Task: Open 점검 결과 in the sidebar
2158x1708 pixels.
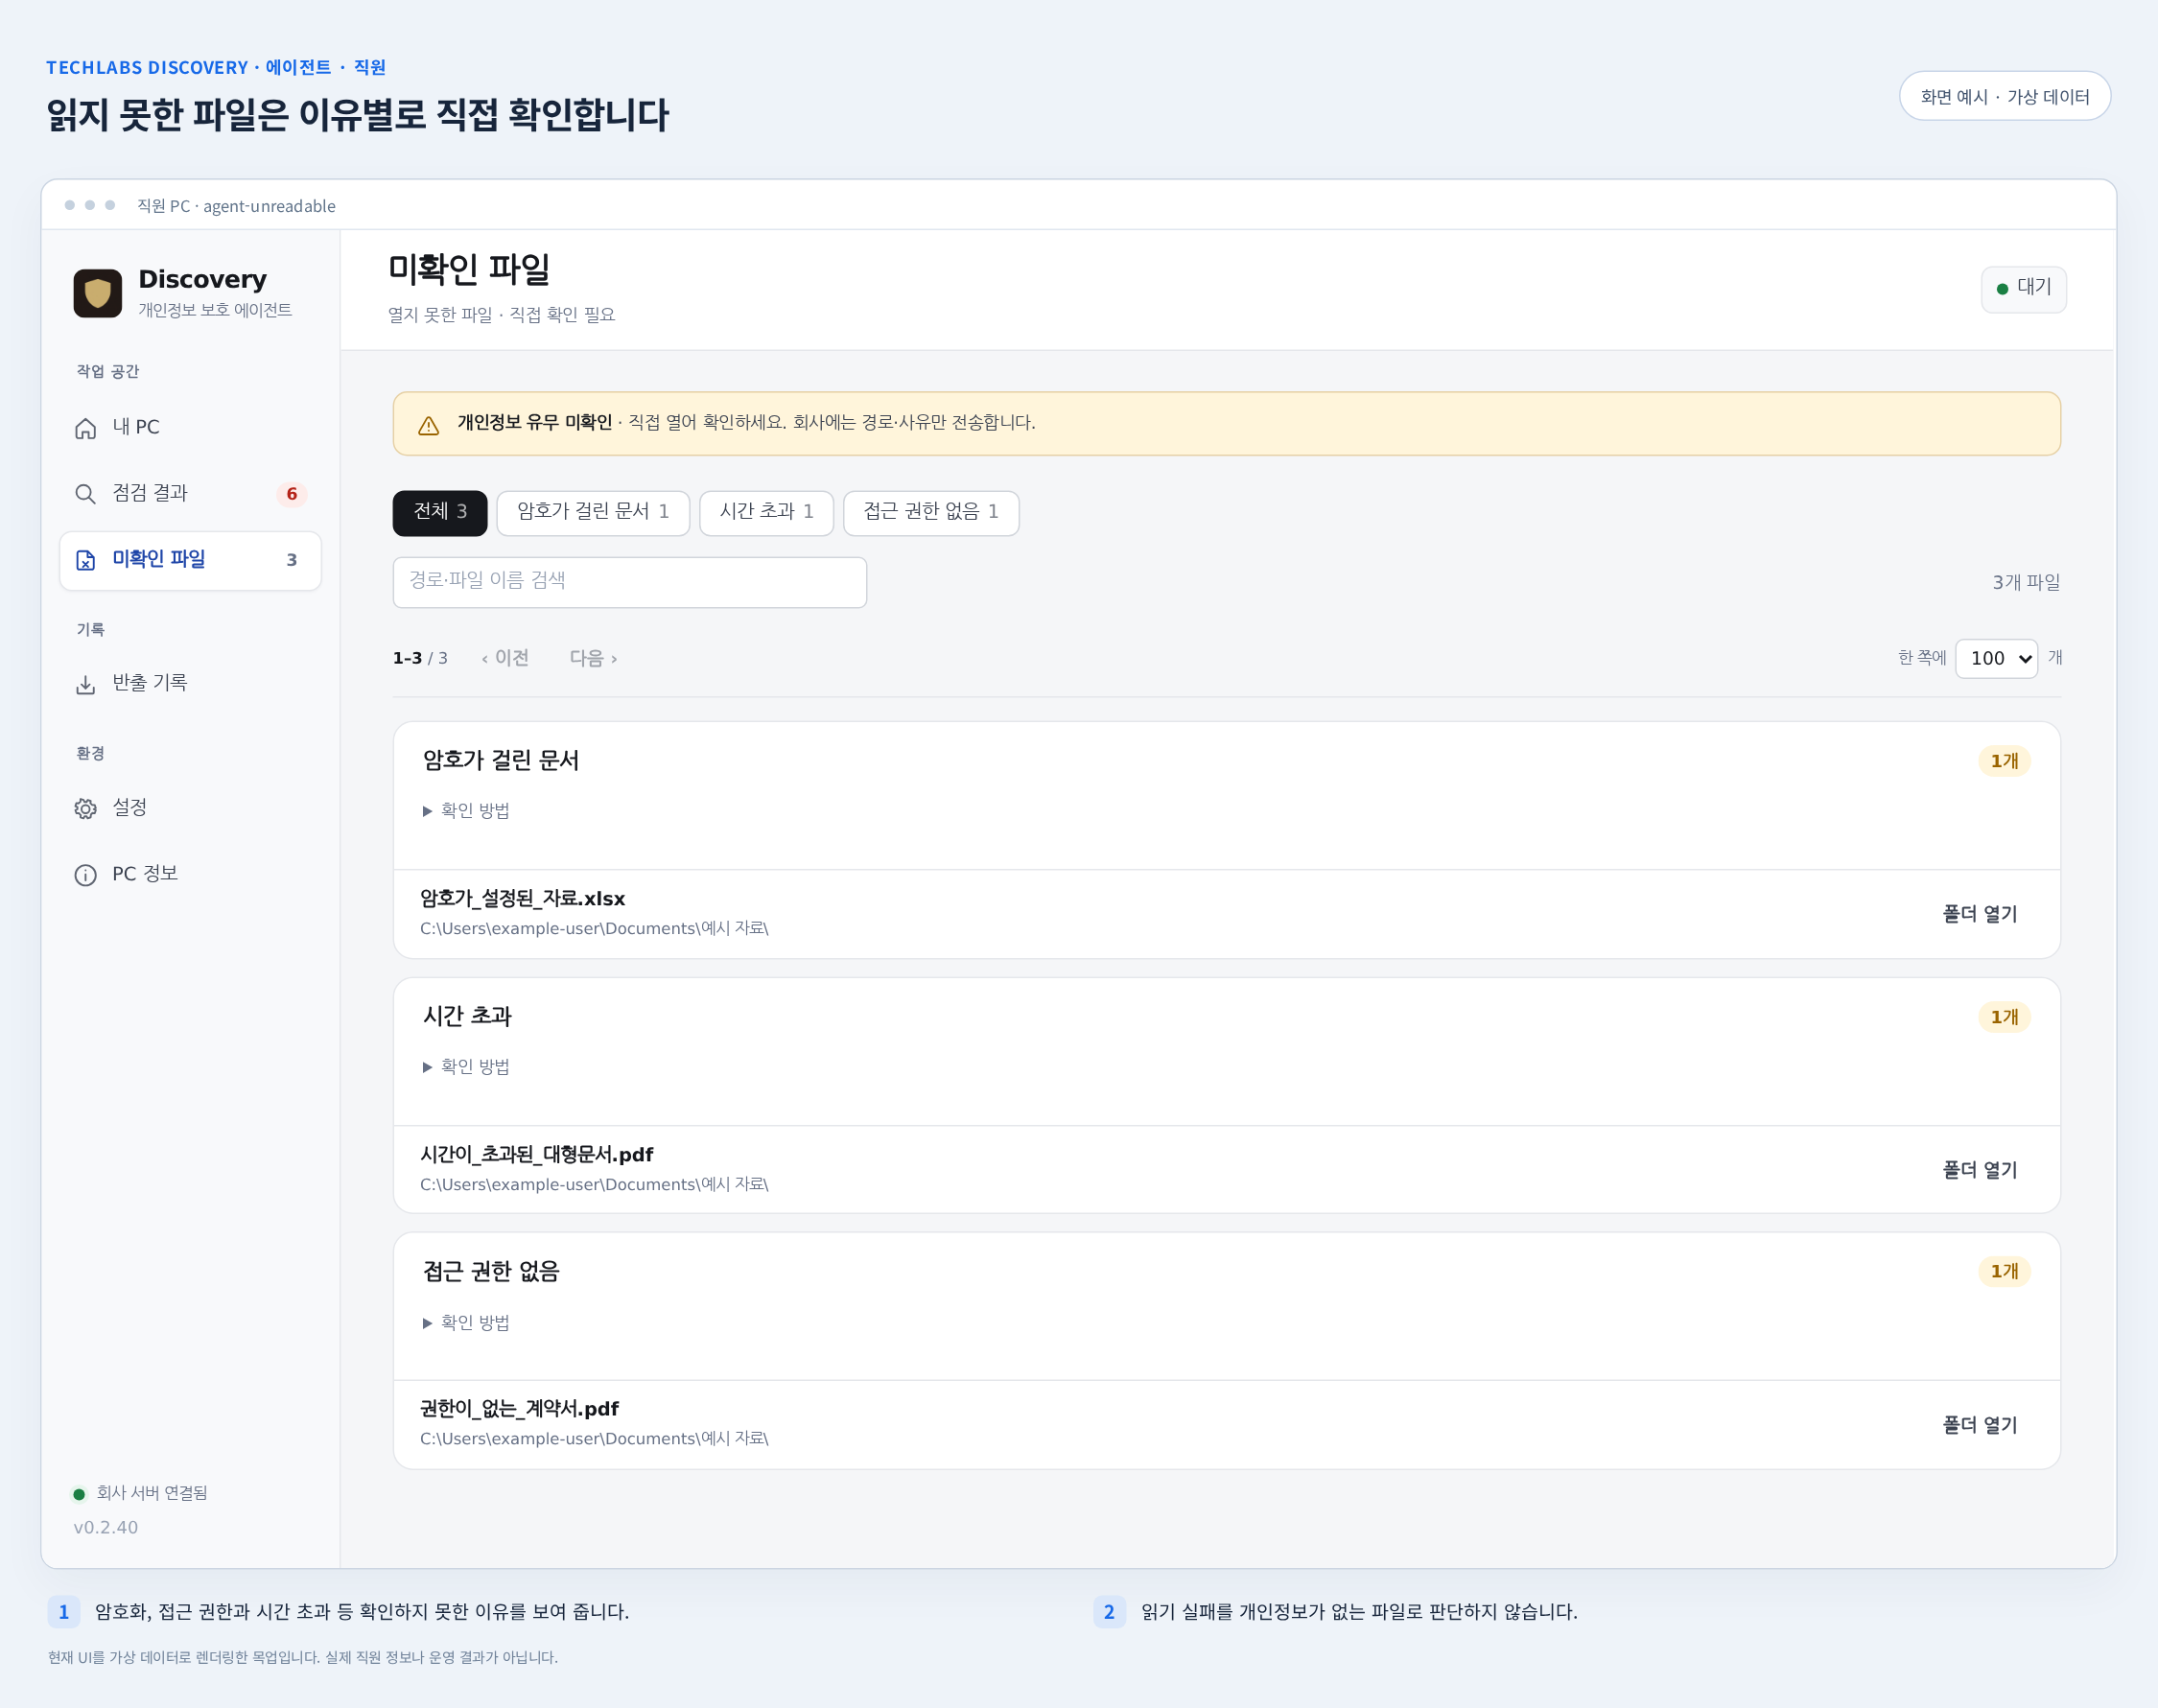Action: 190,494
